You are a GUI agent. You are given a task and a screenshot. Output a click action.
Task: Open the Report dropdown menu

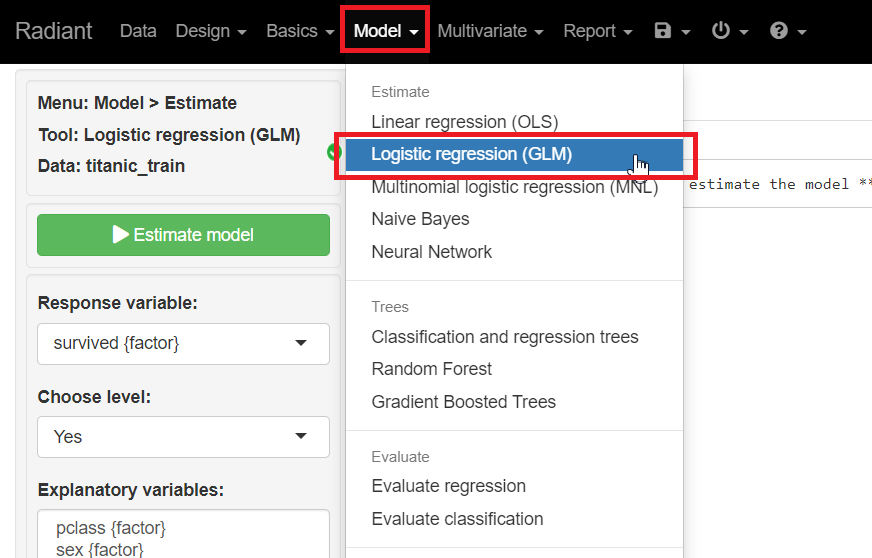(x=597, y=31)
